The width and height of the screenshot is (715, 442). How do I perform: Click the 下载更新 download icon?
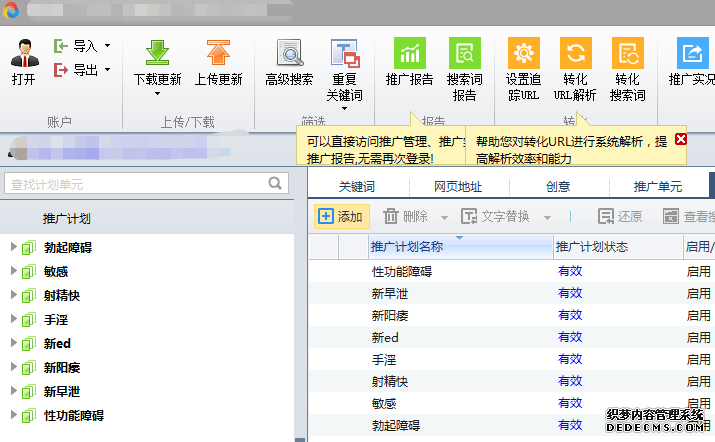[x=157, y=54]
